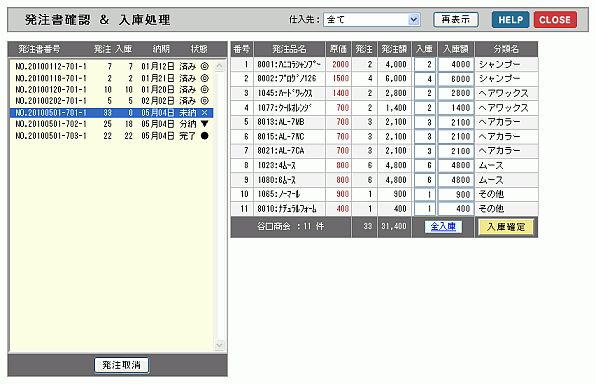Click 納期 column header in order list
The height and width of the screenshot is (384, 596).
[x=161, y=49]
